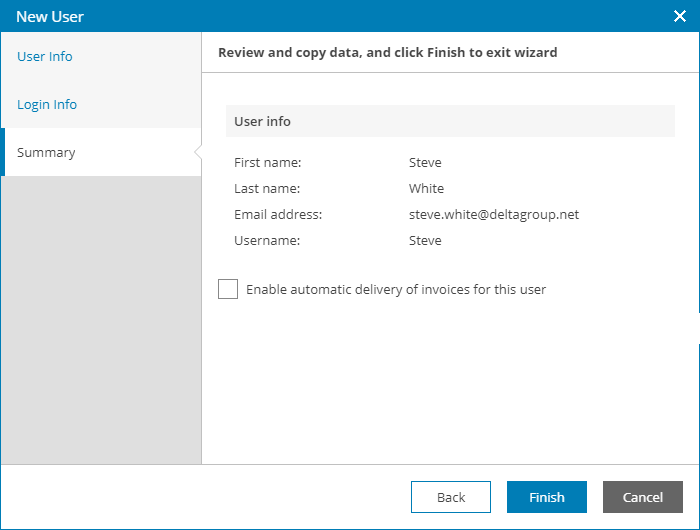Click the 'New User' title bar text
The image size is (700, 530).
tap(50, 17)
